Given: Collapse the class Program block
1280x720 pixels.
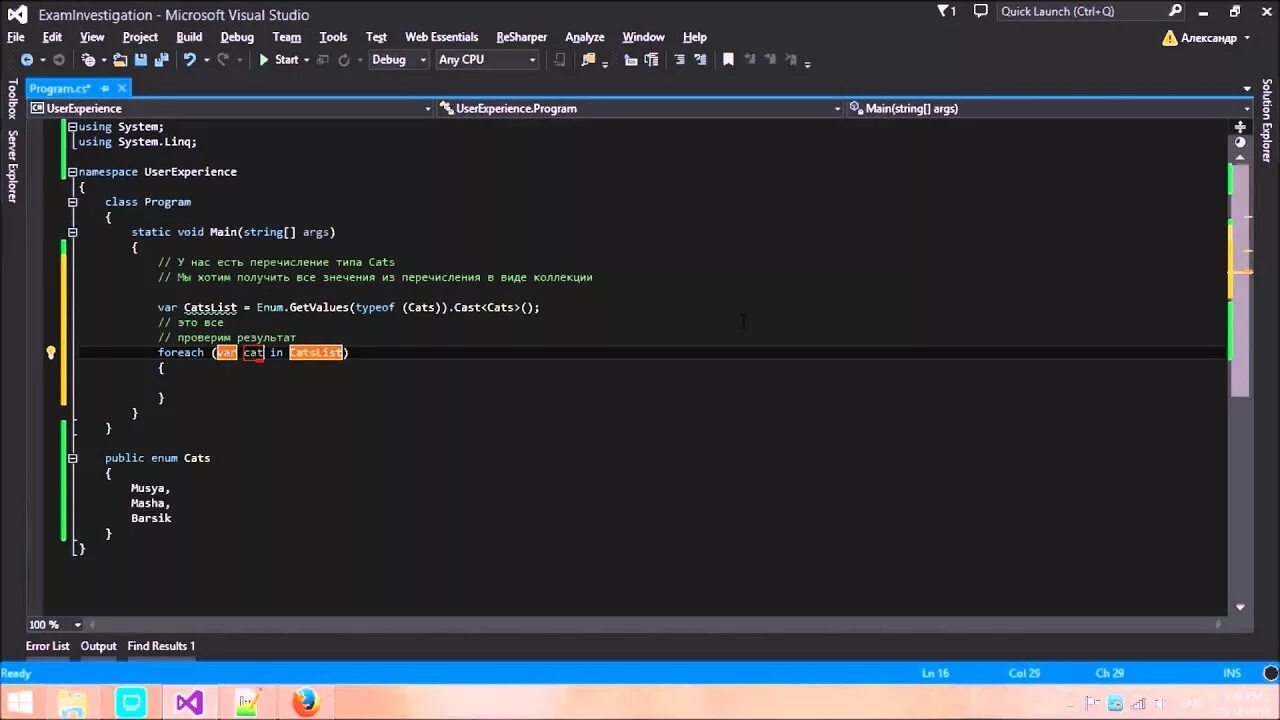Looking at the screenshot, I should (x=72, y=202).
